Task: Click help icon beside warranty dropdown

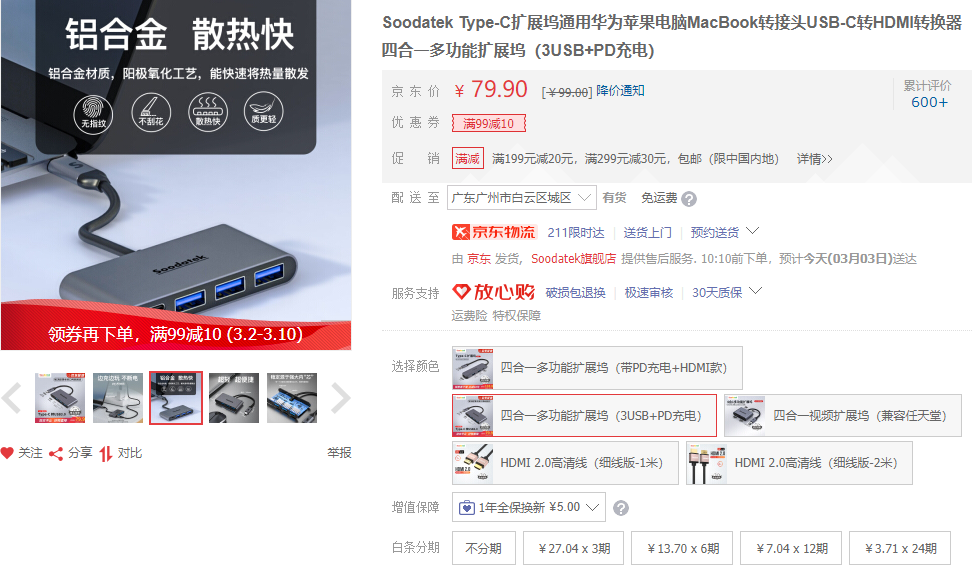Action: pos(621,508)
